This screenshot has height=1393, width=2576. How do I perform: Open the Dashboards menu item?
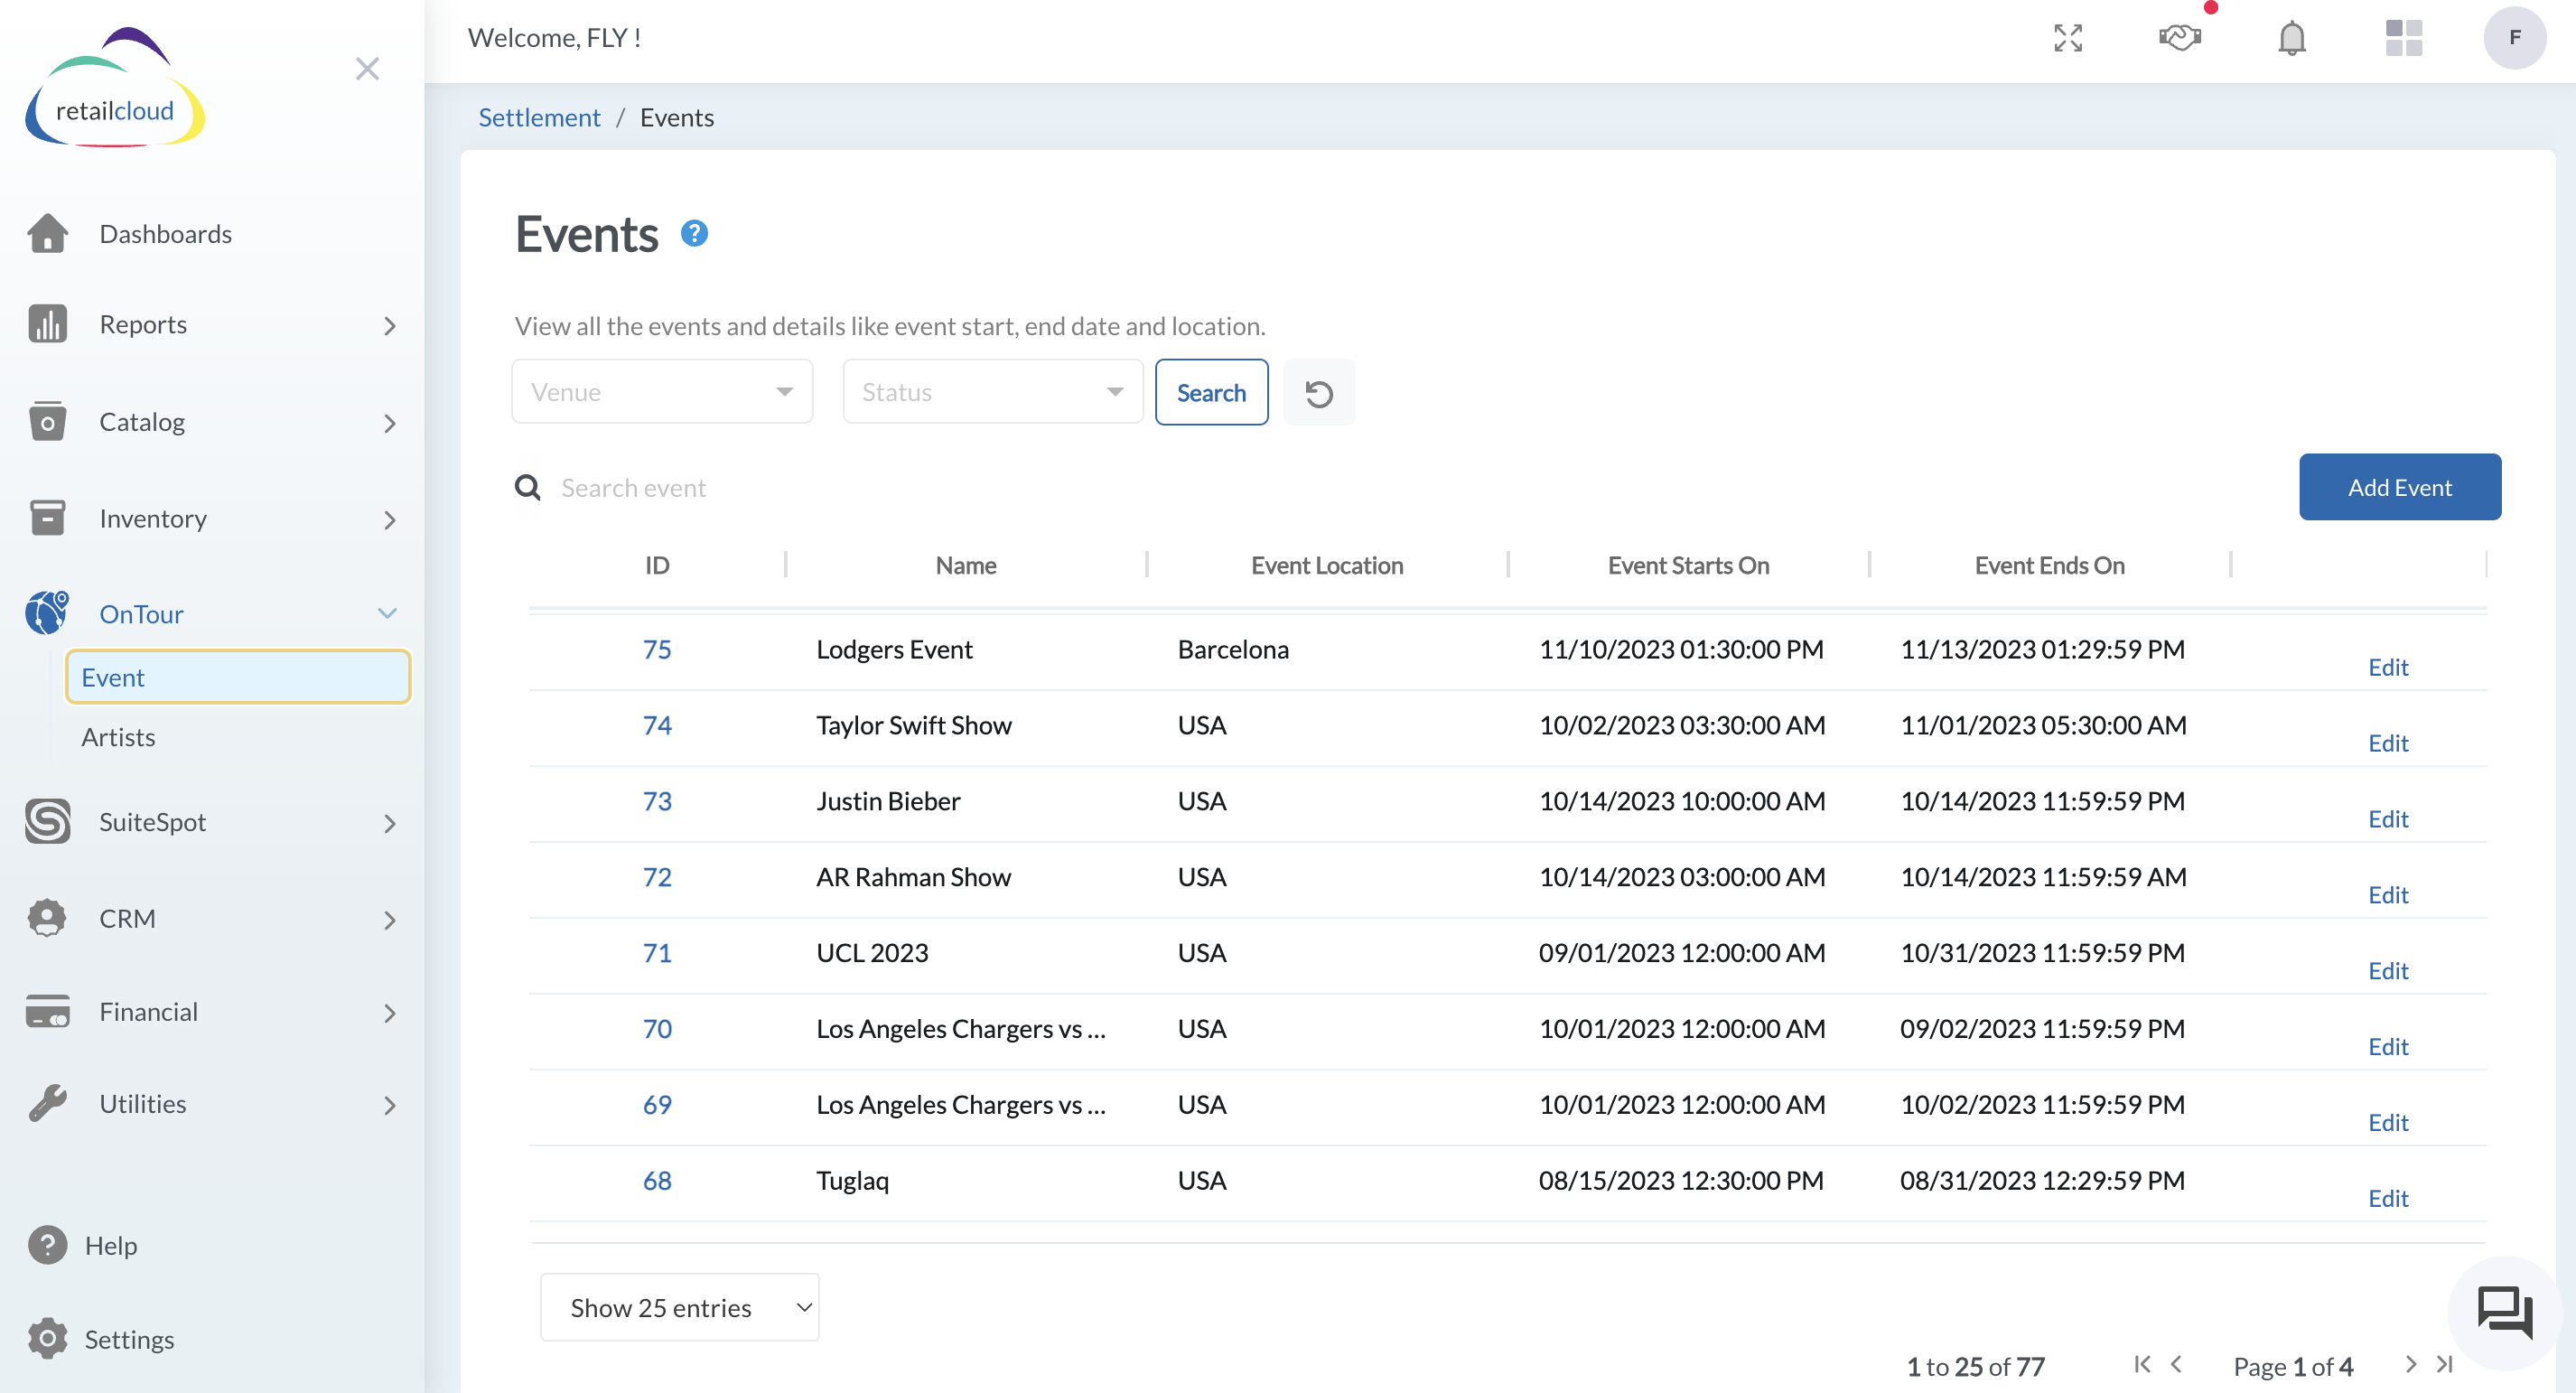tap(165, 233)
